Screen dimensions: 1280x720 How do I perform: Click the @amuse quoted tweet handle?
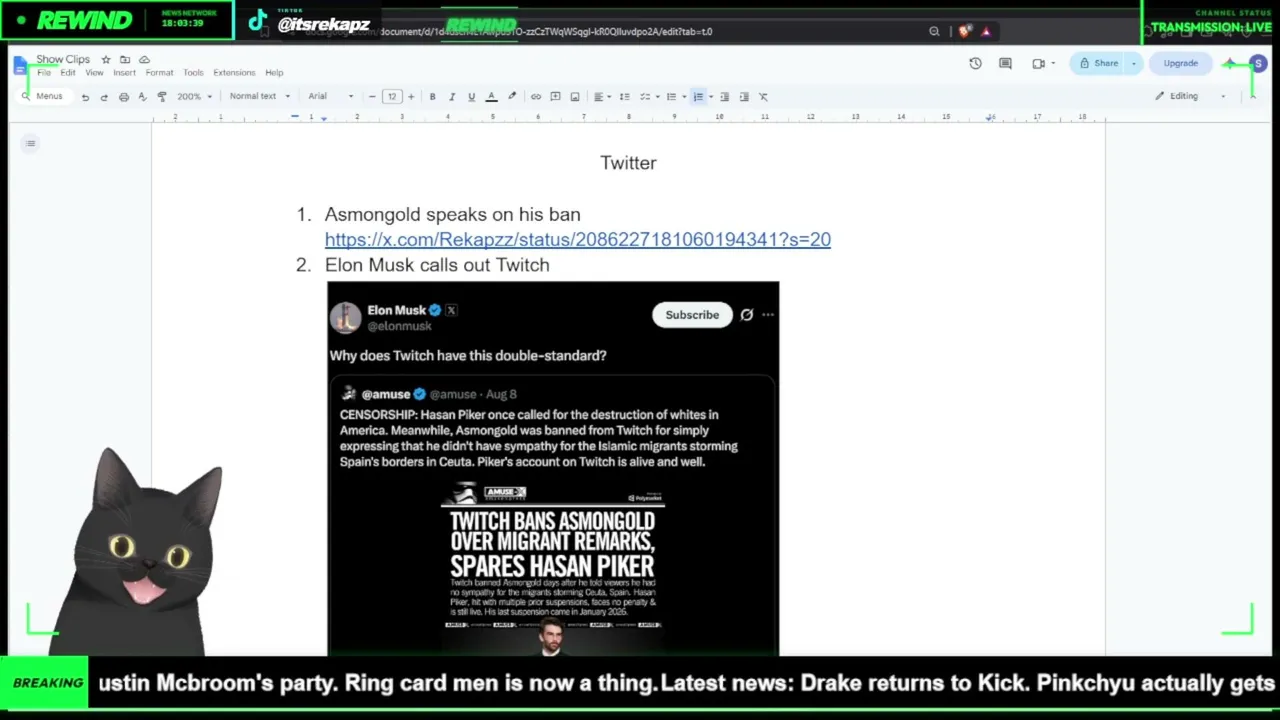[x=453, y=395]
